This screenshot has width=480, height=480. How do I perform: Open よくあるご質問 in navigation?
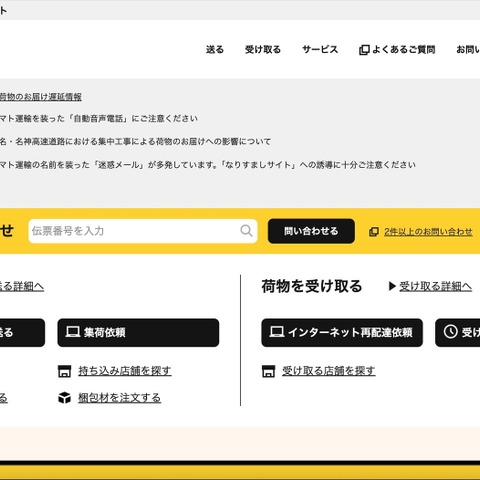403,50
